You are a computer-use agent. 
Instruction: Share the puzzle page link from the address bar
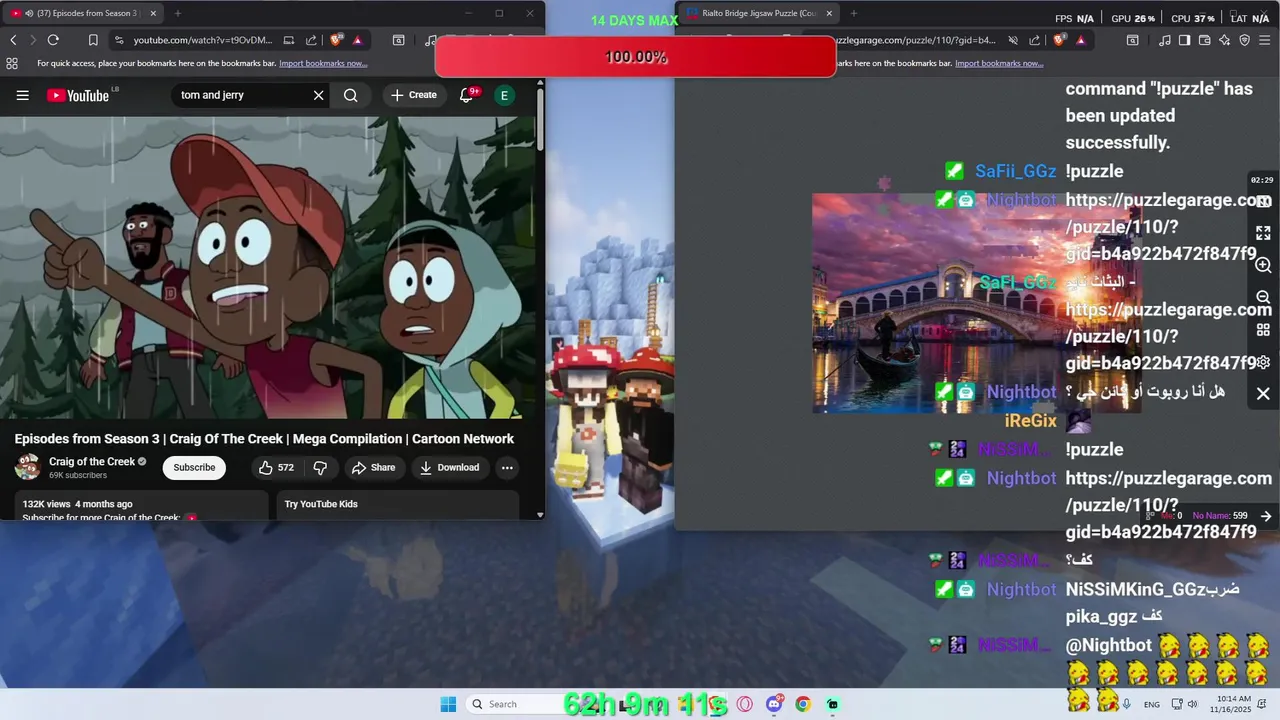(1035, 40)
